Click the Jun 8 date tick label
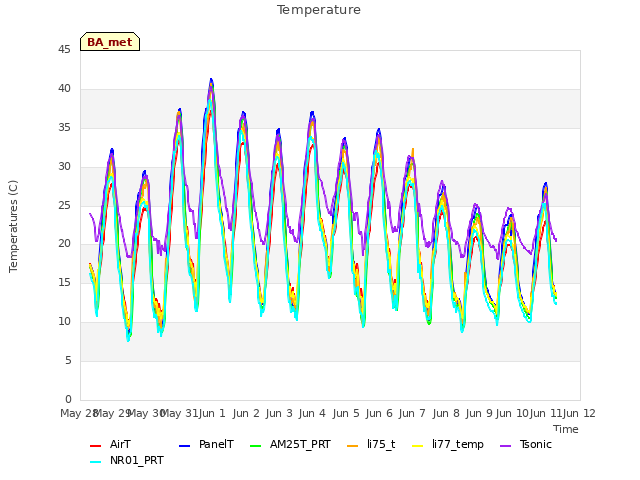 (446, 413)
